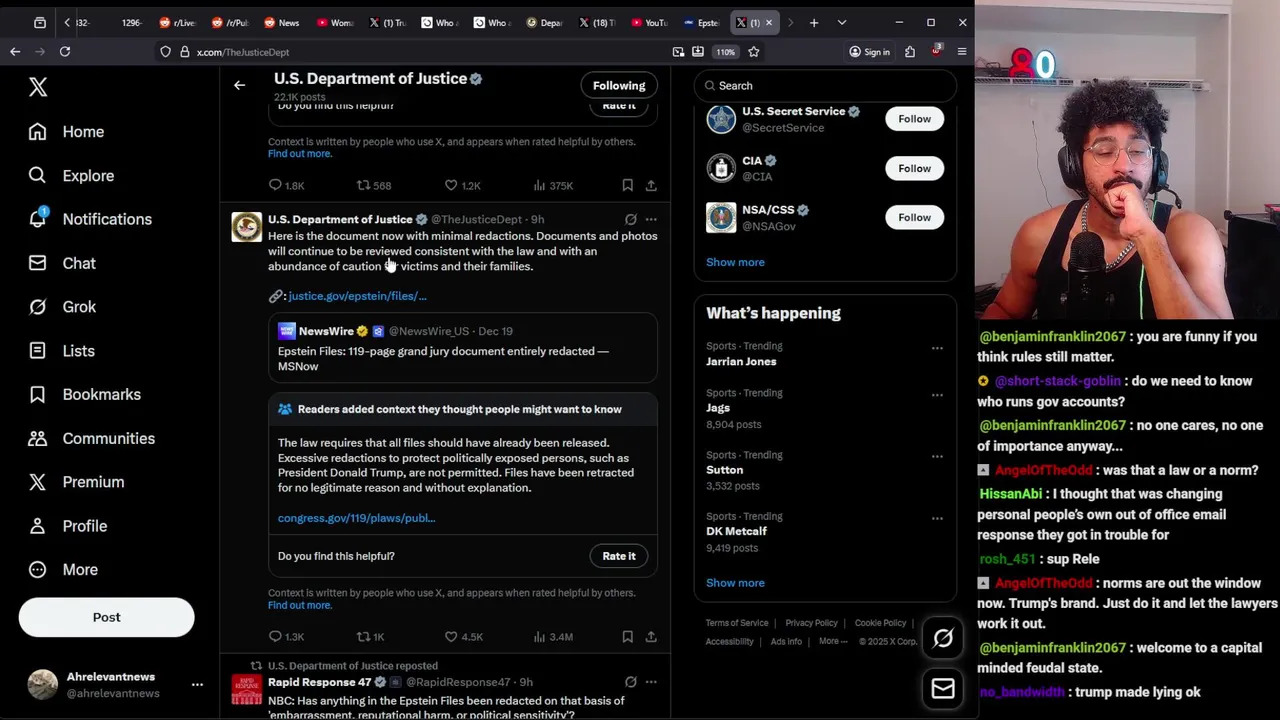Click Show more under What's happening

click(735, 583)
